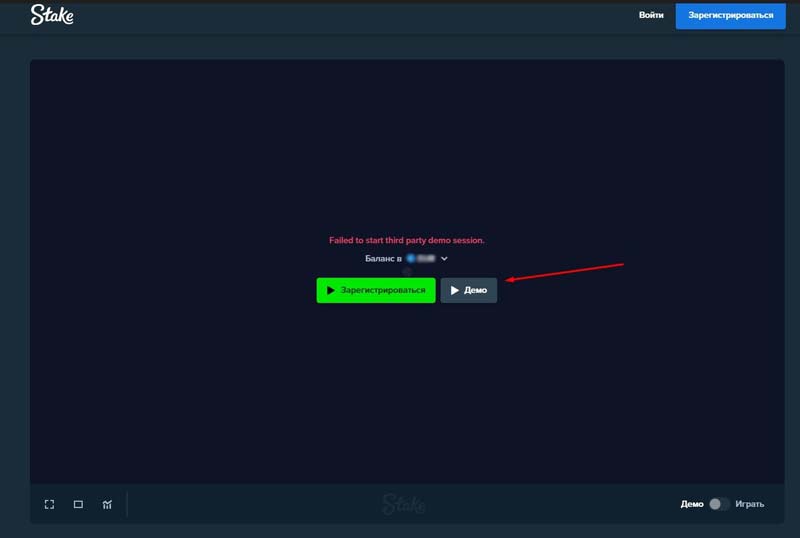
Task: Click the 'Failed to start' error message
Action: pyautogui.click(x=407, y=241)
